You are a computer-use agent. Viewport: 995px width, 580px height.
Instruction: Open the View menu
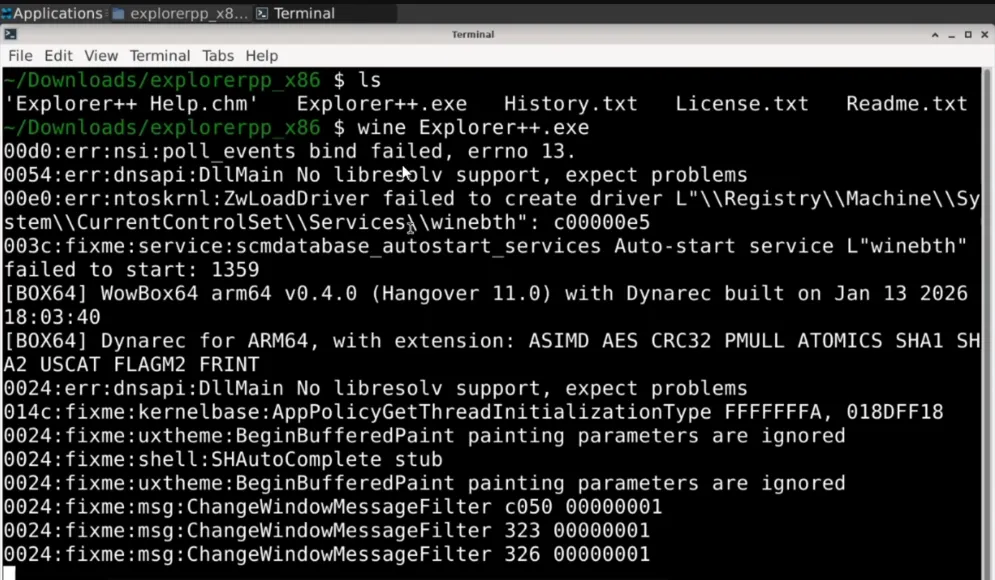point(101,56)
